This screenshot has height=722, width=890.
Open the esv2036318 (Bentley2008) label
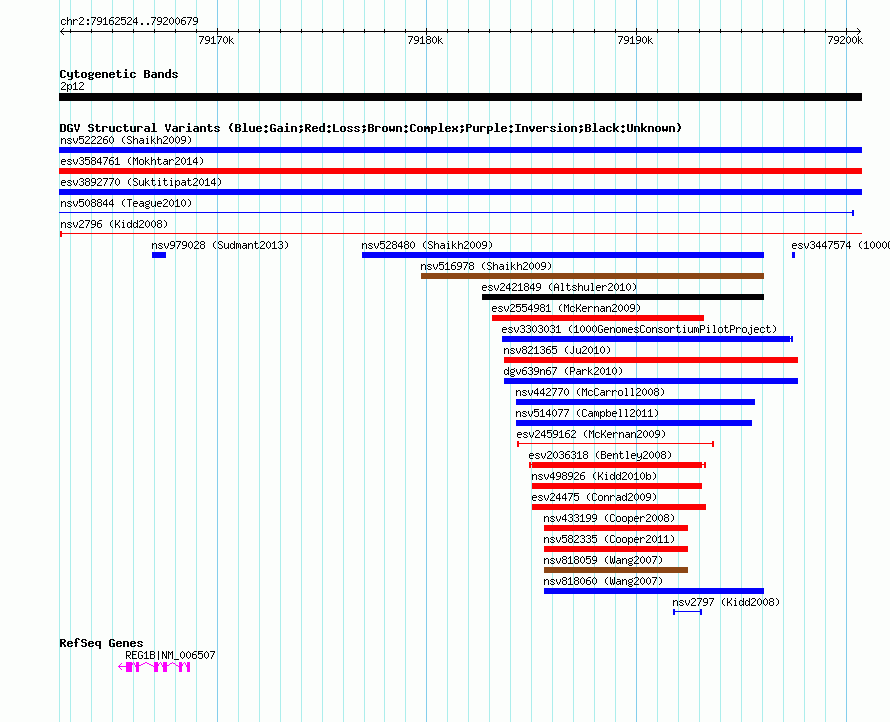pos(601,455)
